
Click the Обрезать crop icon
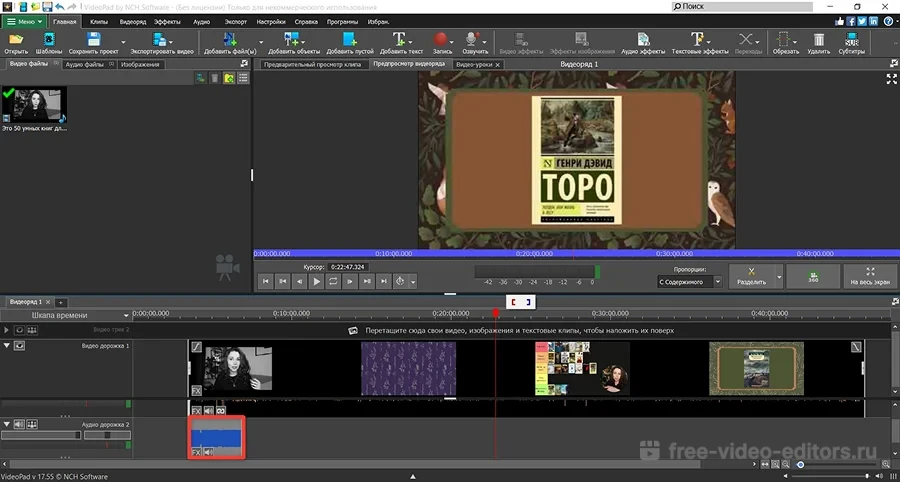click(x=782, y=39)
